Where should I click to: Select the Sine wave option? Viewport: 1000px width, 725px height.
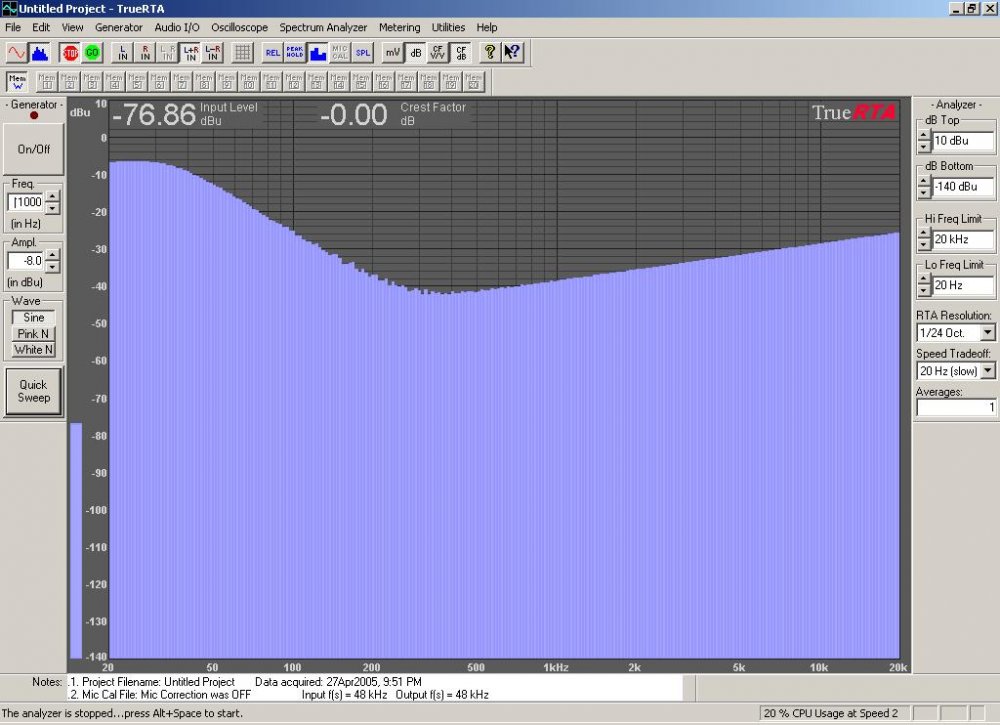point(34,317)
